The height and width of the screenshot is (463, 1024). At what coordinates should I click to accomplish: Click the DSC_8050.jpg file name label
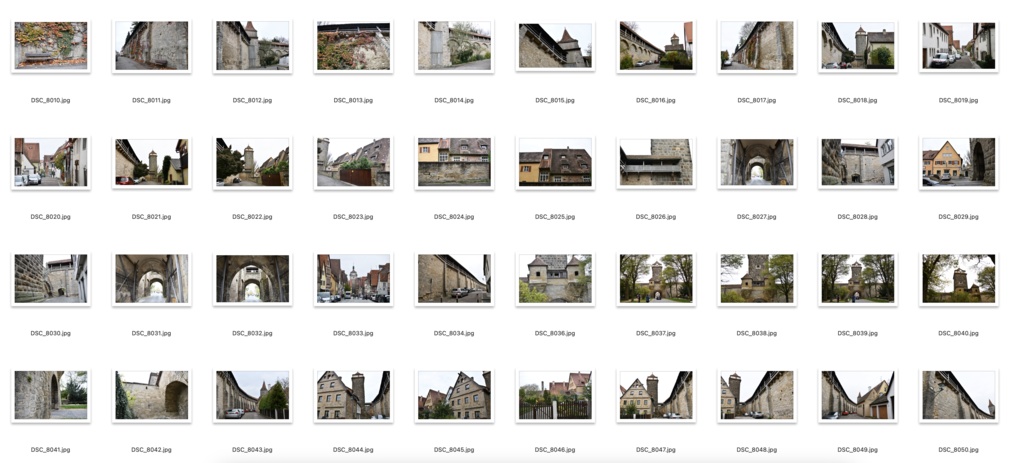point(959,450)
